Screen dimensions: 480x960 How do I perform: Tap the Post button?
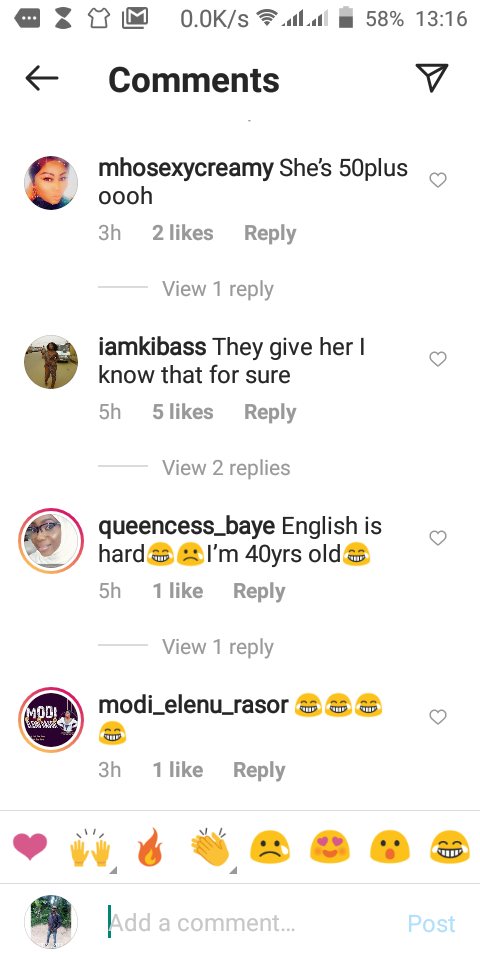point(432,923)
